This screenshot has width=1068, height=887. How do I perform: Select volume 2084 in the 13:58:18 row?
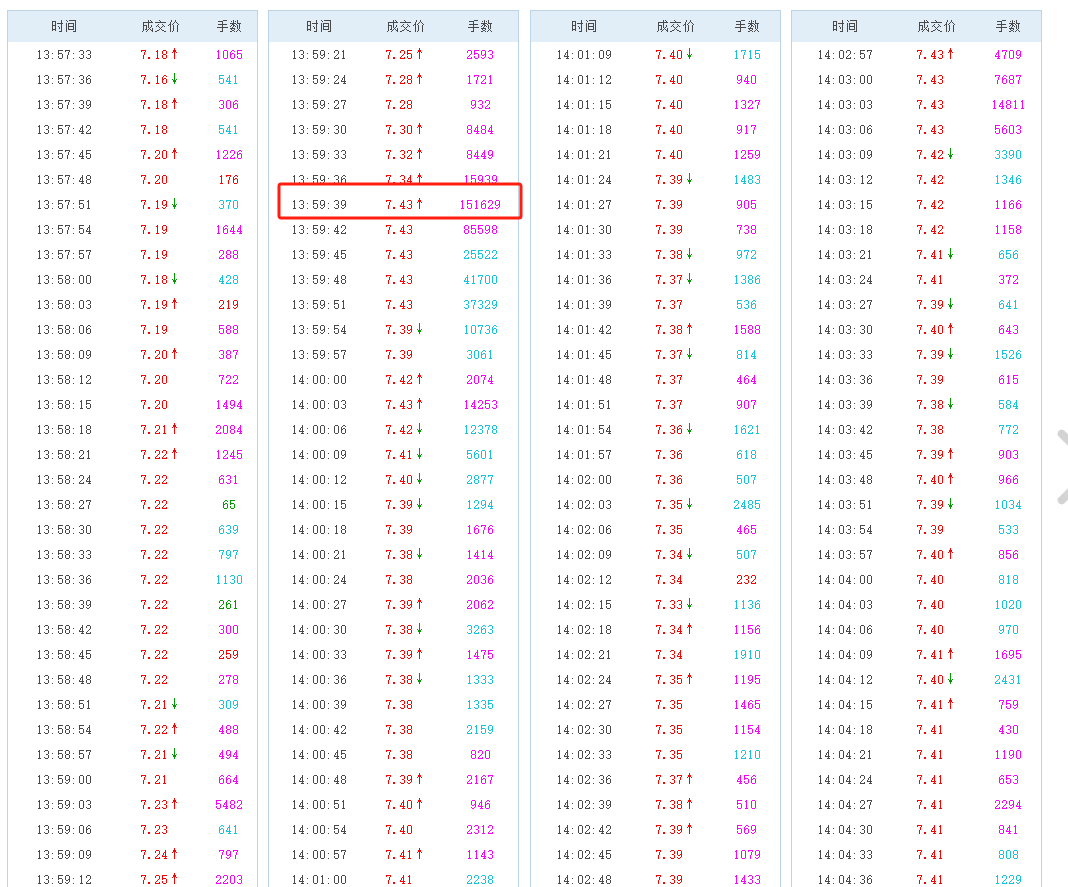[229, 430]
